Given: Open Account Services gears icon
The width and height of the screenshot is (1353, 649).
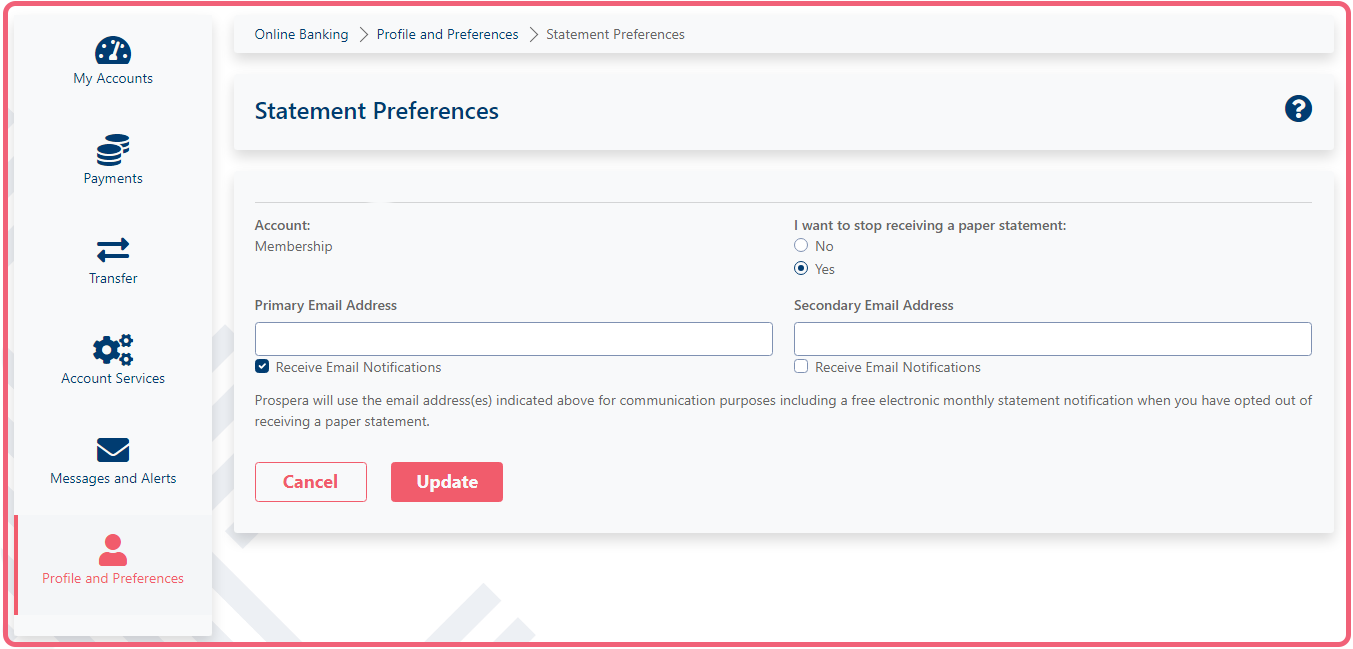Looking at the screenshot, I should click(113, 349).
